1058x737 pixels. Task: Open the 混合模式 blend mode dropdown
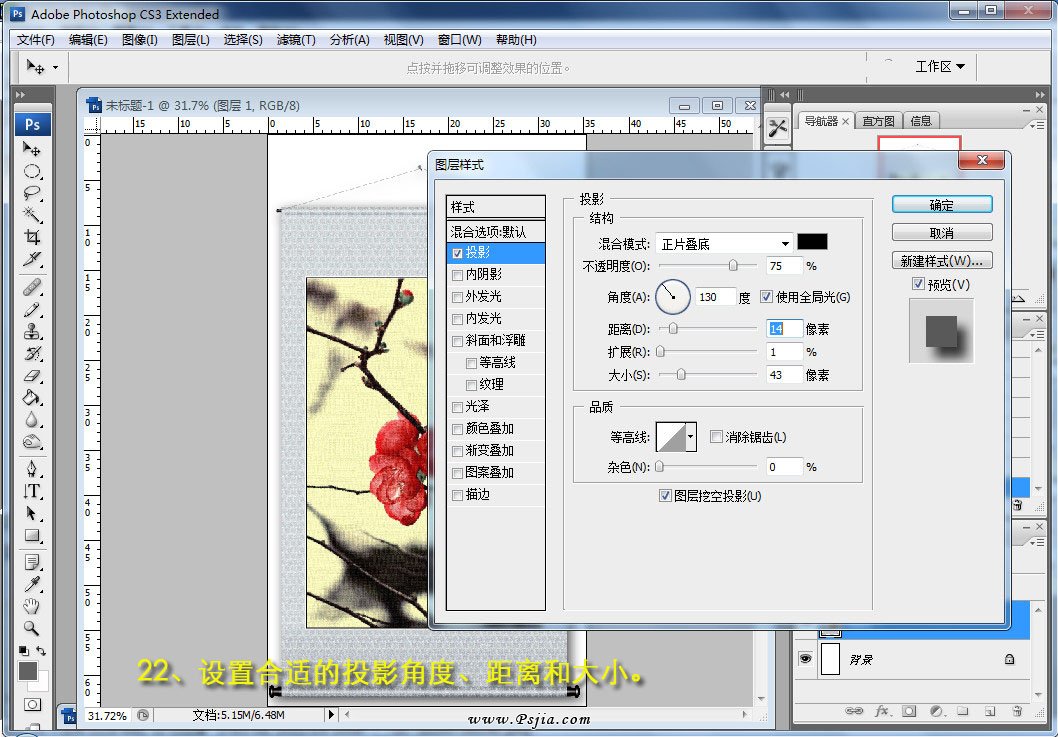(x=724, y=243)
